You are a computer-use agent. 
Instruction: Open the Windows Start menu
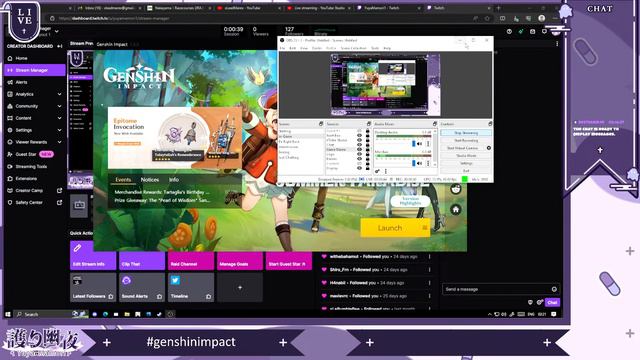[8, 314]
